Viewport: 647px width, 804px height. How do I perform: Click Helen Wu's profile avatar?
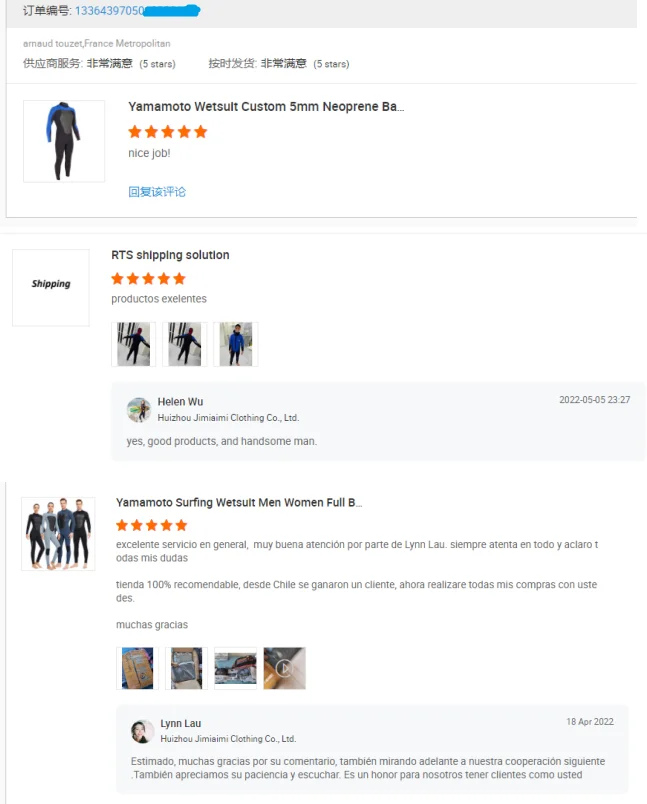click(139, 410)
